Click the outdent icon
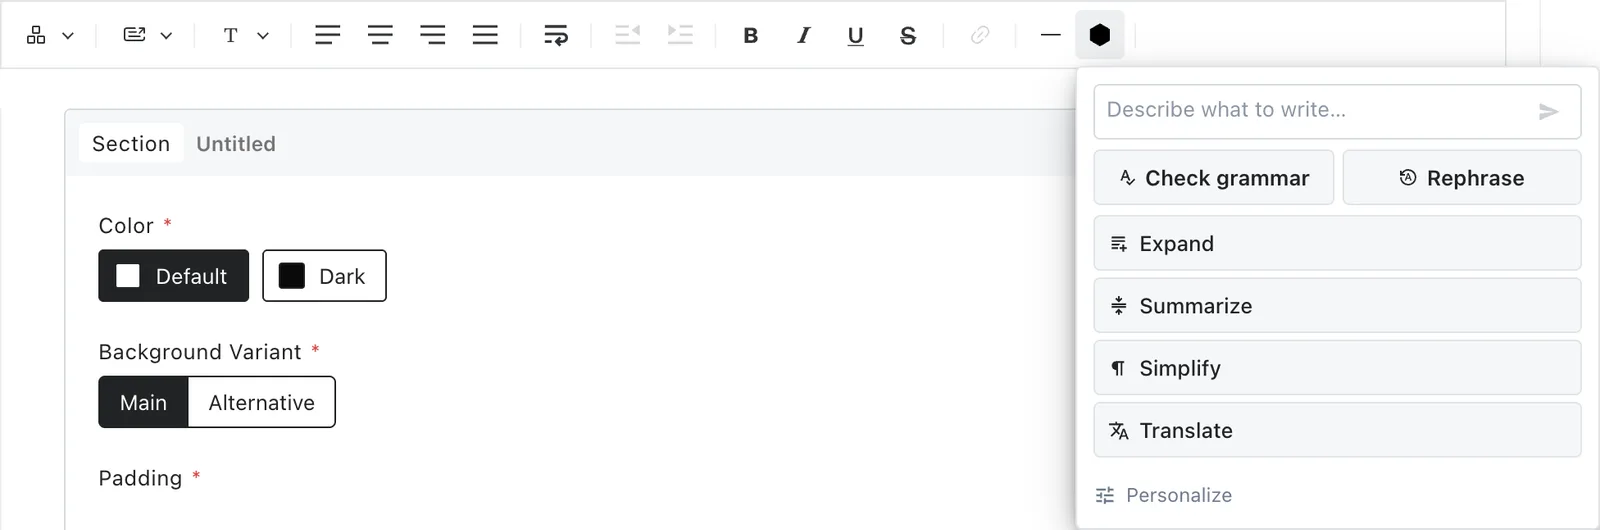This screenshot has width=1600, height=530. pos(627,35)
